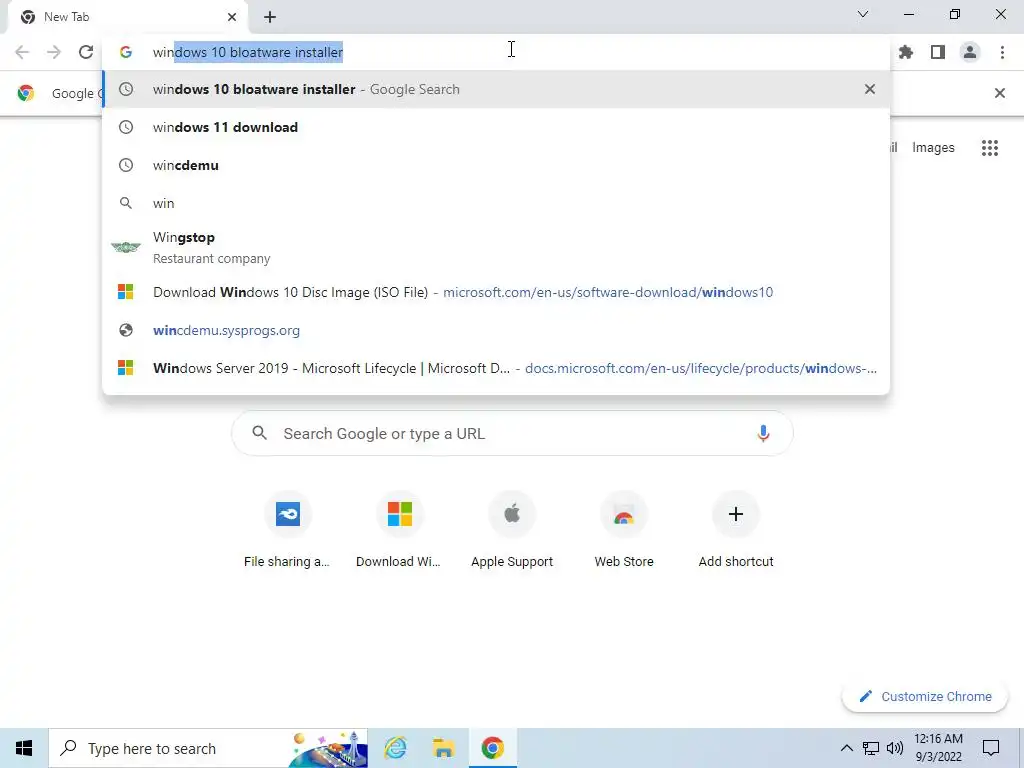Click the Add shortcut tile
1024x768 pixels.
(x=736, y=530)
